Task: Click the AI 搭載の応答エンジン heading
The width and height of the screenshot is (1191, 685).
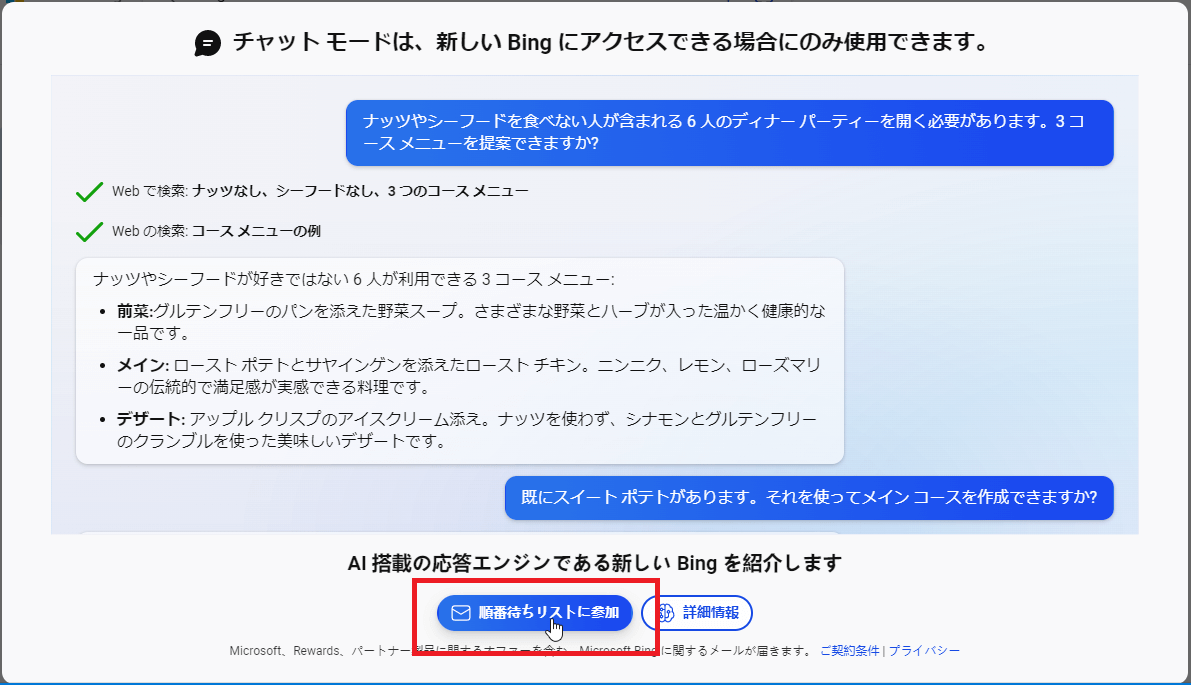Action: [x=594, y=563]
